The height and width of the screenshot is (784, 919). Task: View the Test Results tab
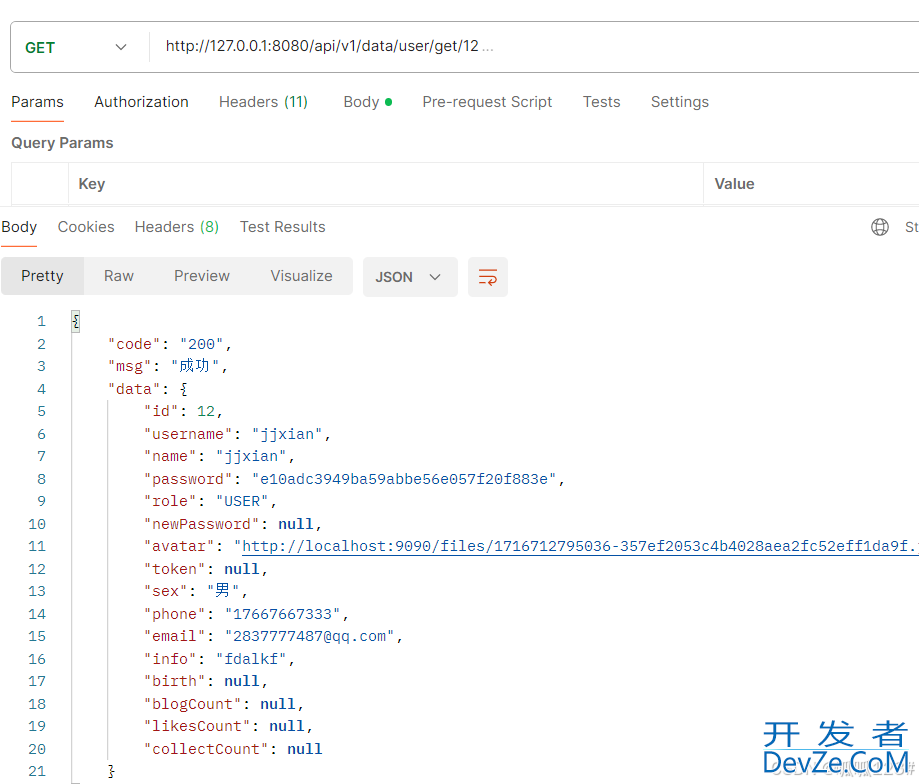click(282, 227)
